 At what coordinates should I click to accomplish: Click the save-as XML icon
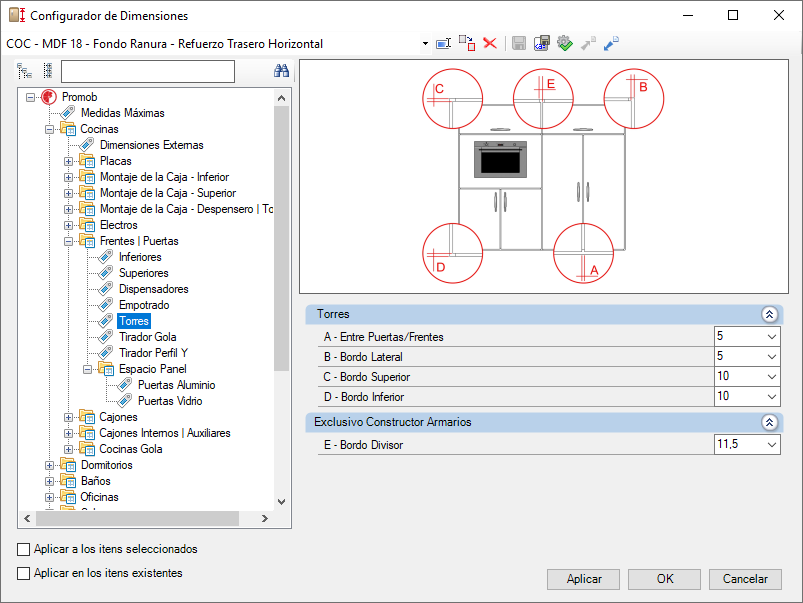pos(541,43)
